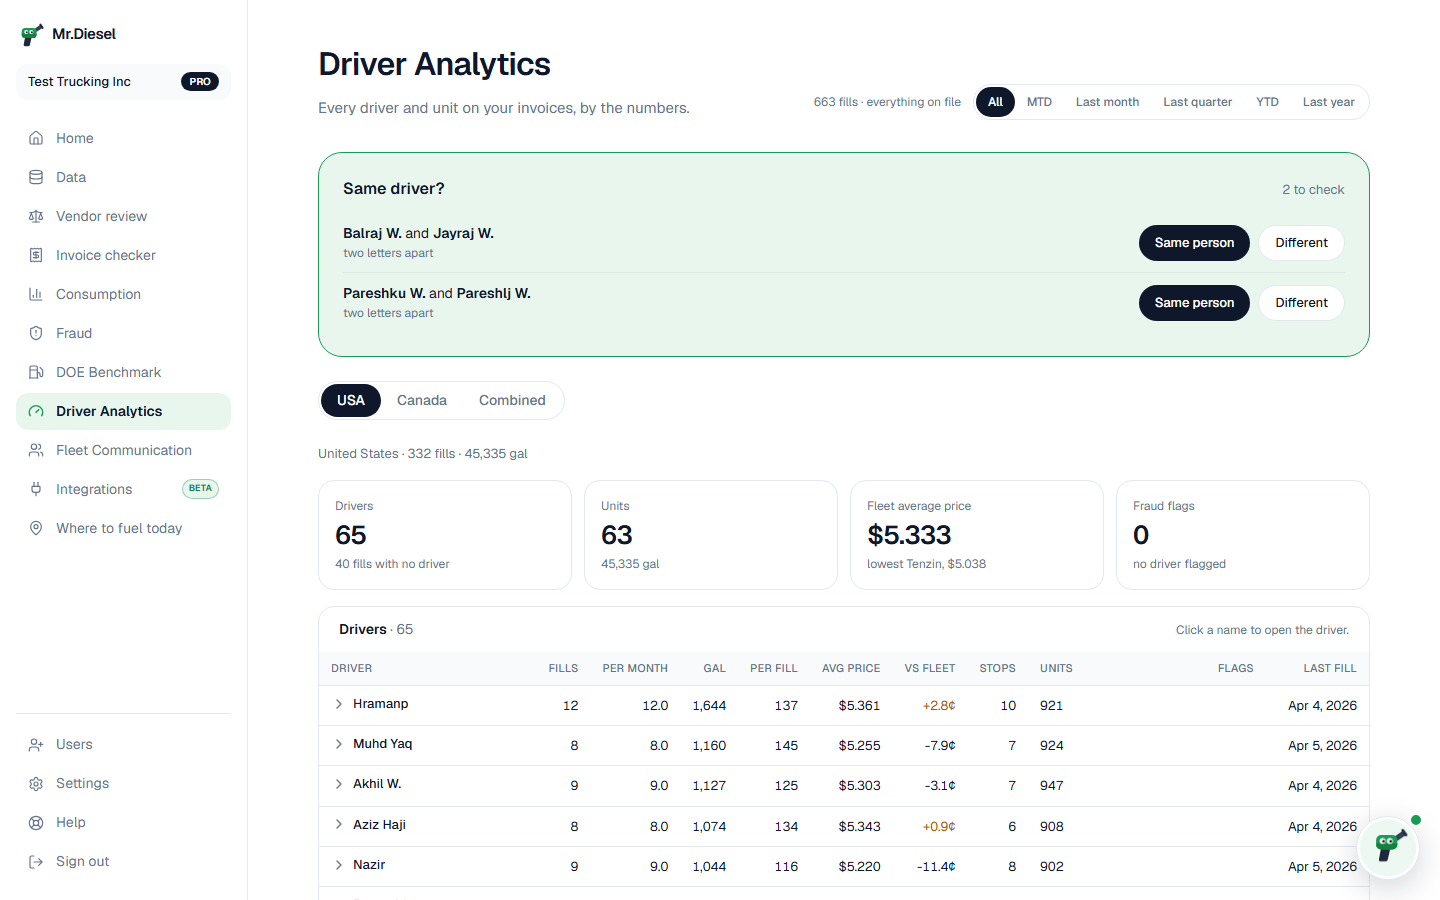The height and width of the screenshot is (900, 1440).
Task: Open the Hramanp driver name link
Action: [380, 704]
